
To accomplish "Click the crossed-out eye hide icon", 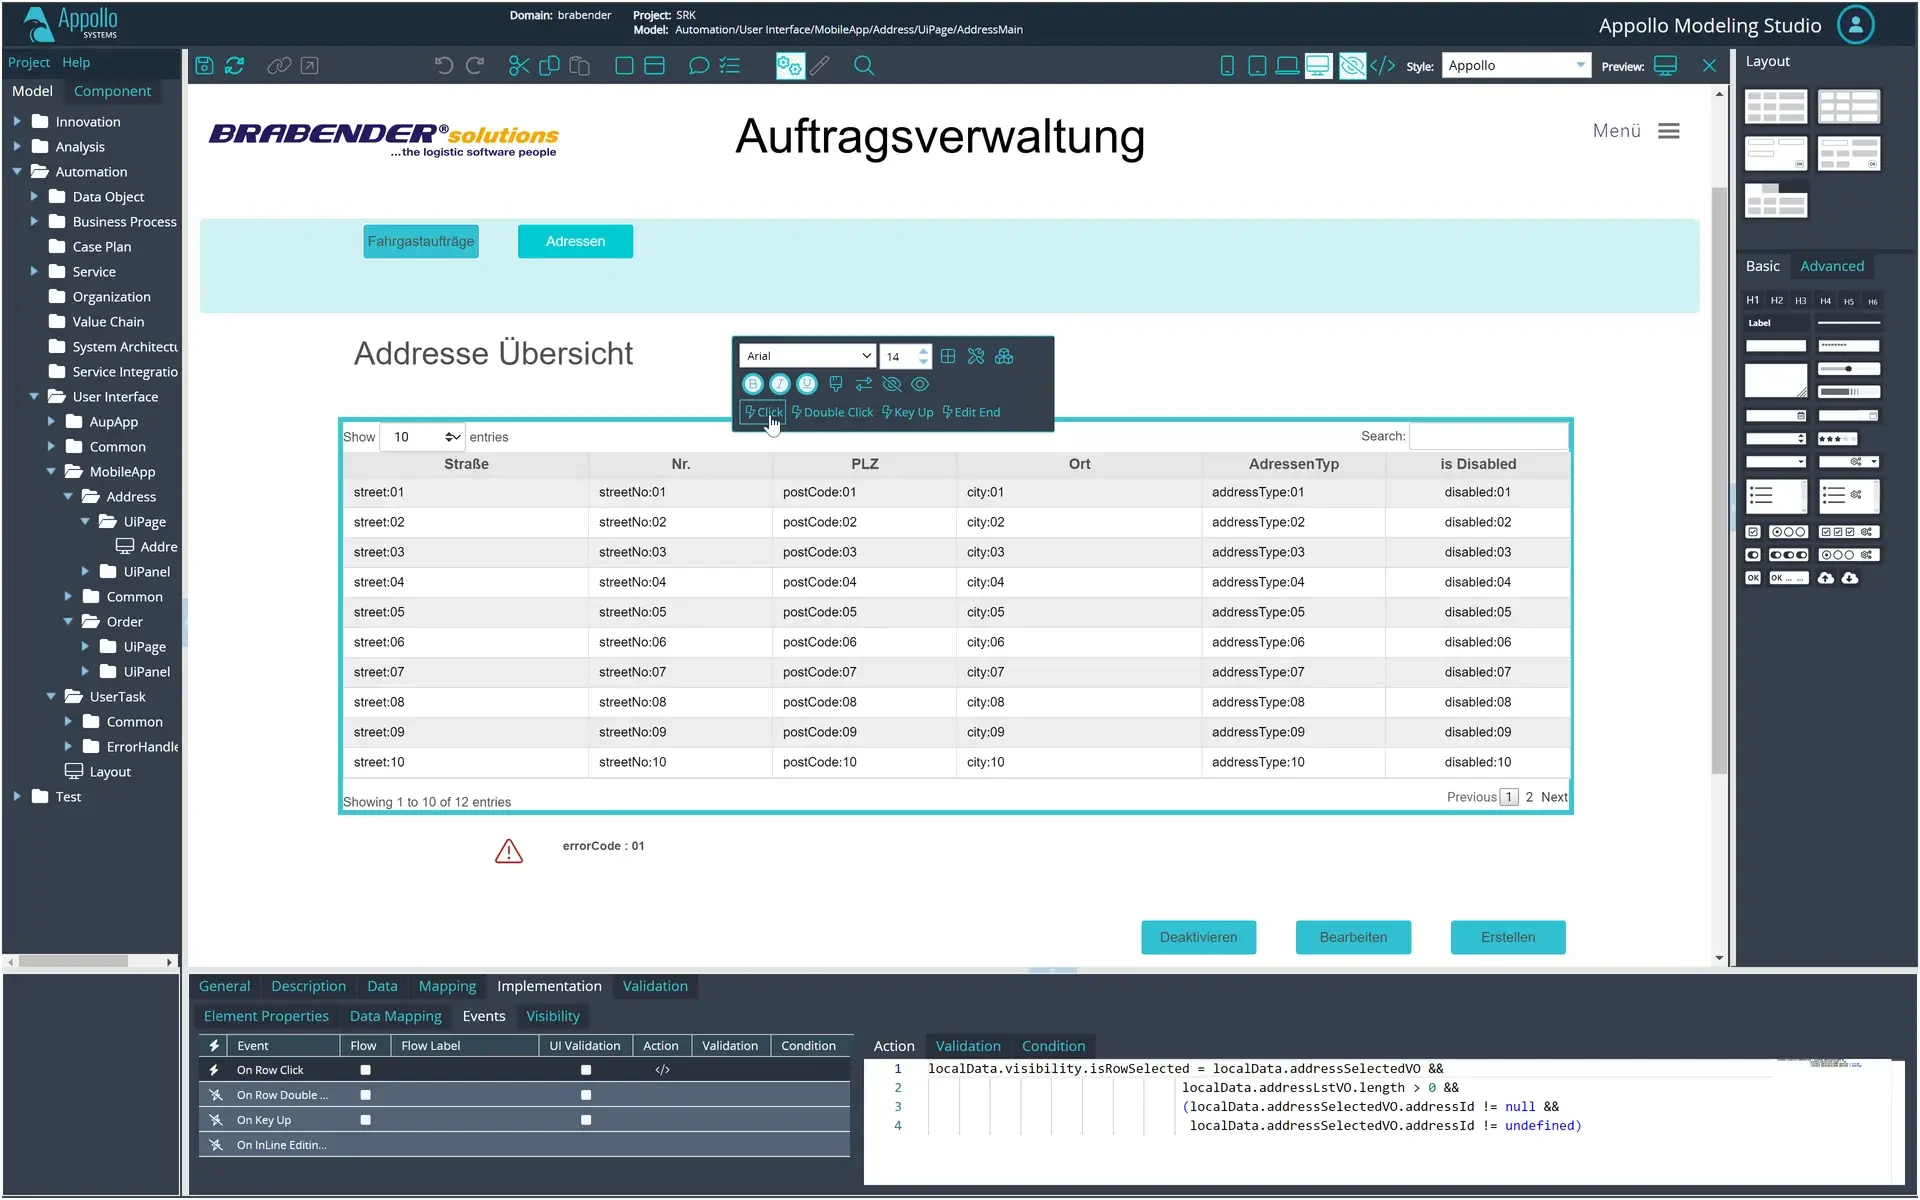I will pyautogui.click(x=892, y=384).
